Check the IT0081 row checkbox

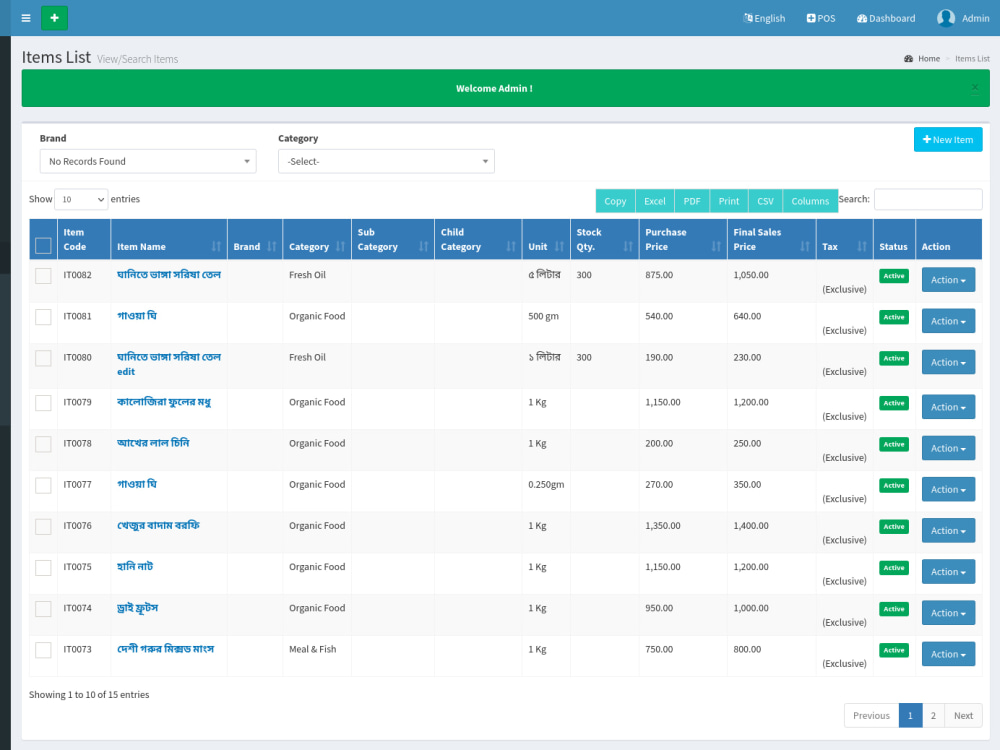tap(43, 317)
